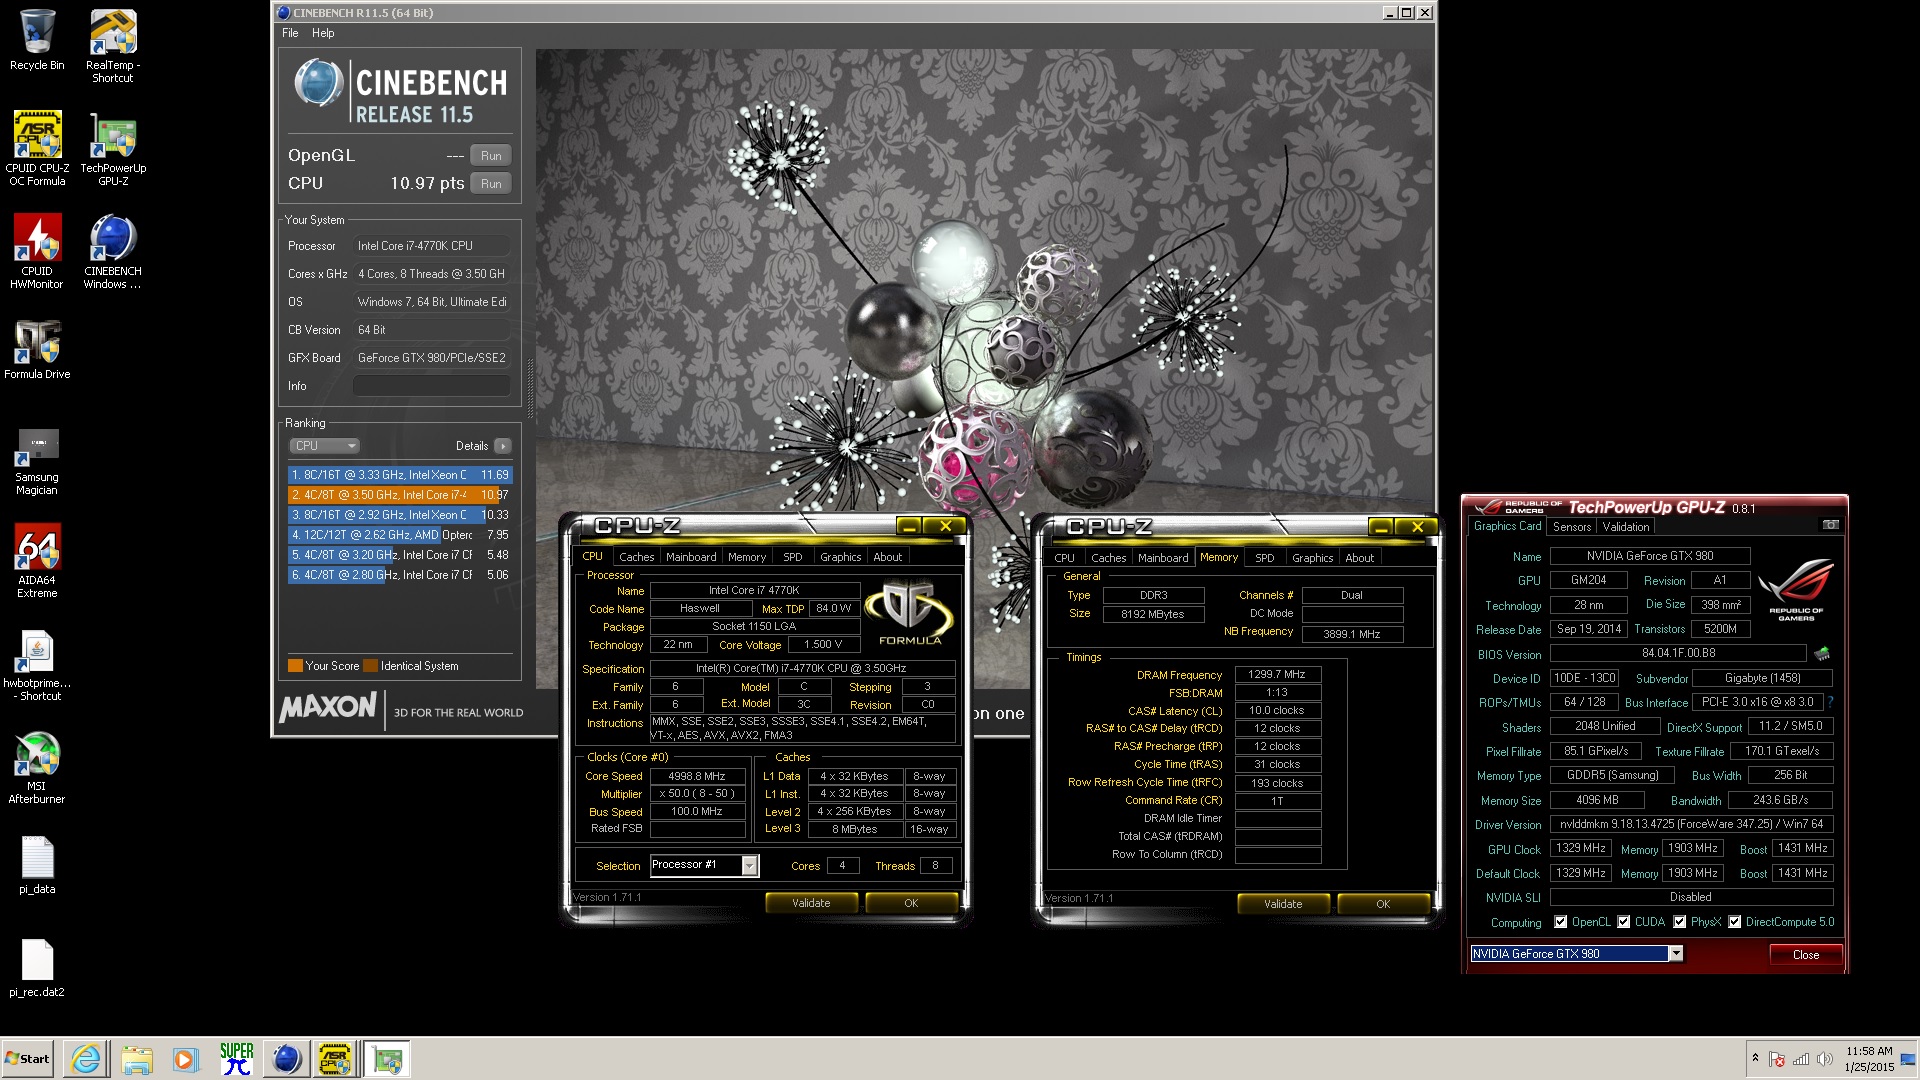Open the Formula Drive desktop icon
This screenshot has width=1920, height=1080.
(x=37, y=349)
